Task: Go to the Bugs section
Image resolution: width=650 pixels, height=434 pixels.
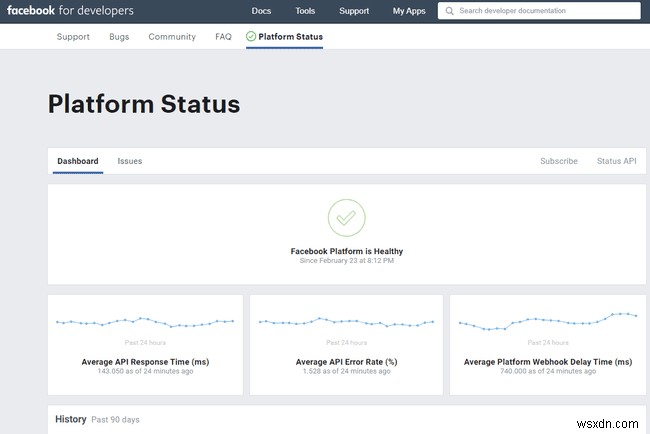Action: (119, 37)
